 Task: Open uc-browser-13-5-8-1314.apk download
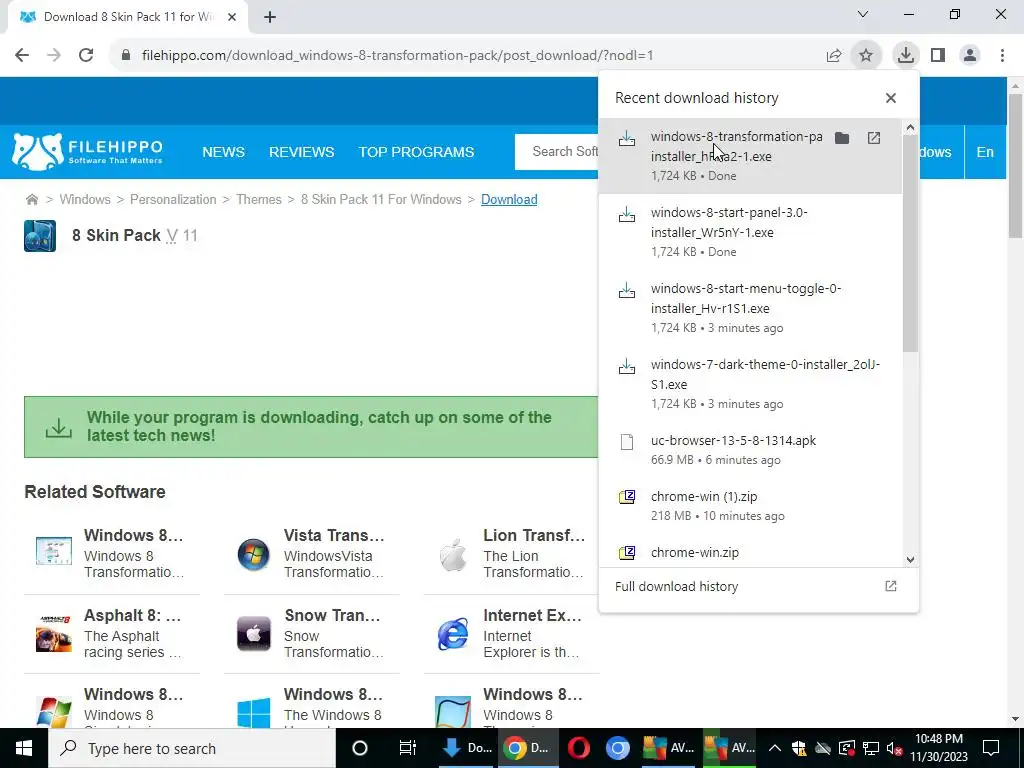[750, 450]
